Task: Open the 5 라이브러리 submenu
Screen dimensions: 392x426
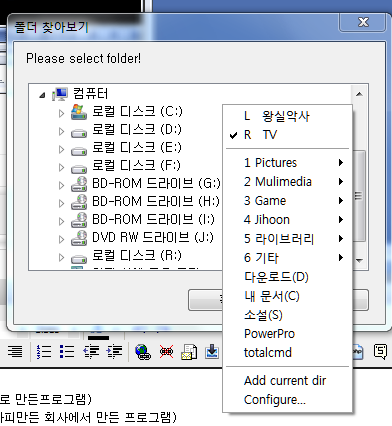Action: click(x=287, y=239)
